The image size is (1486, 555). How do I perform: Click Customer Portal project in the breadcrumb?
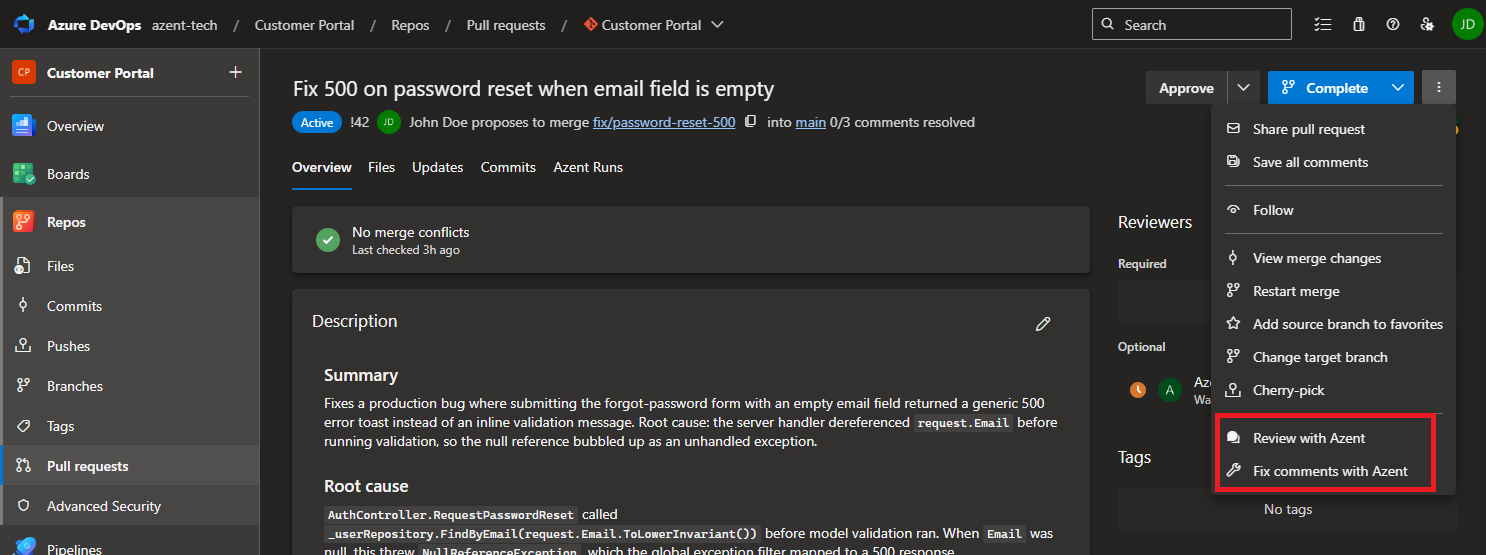coord(305,25)
